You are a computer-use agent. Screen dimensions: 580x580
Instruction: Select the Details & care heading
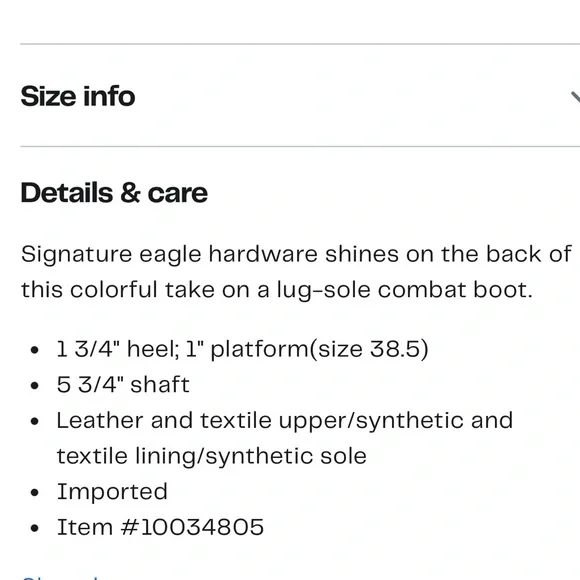click(x=114, y=193)
